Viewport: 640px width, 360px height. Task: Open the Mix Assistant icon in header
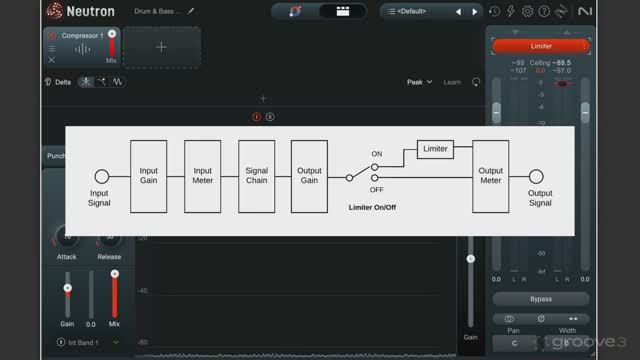pyautogui.click(x=295, y=11)
